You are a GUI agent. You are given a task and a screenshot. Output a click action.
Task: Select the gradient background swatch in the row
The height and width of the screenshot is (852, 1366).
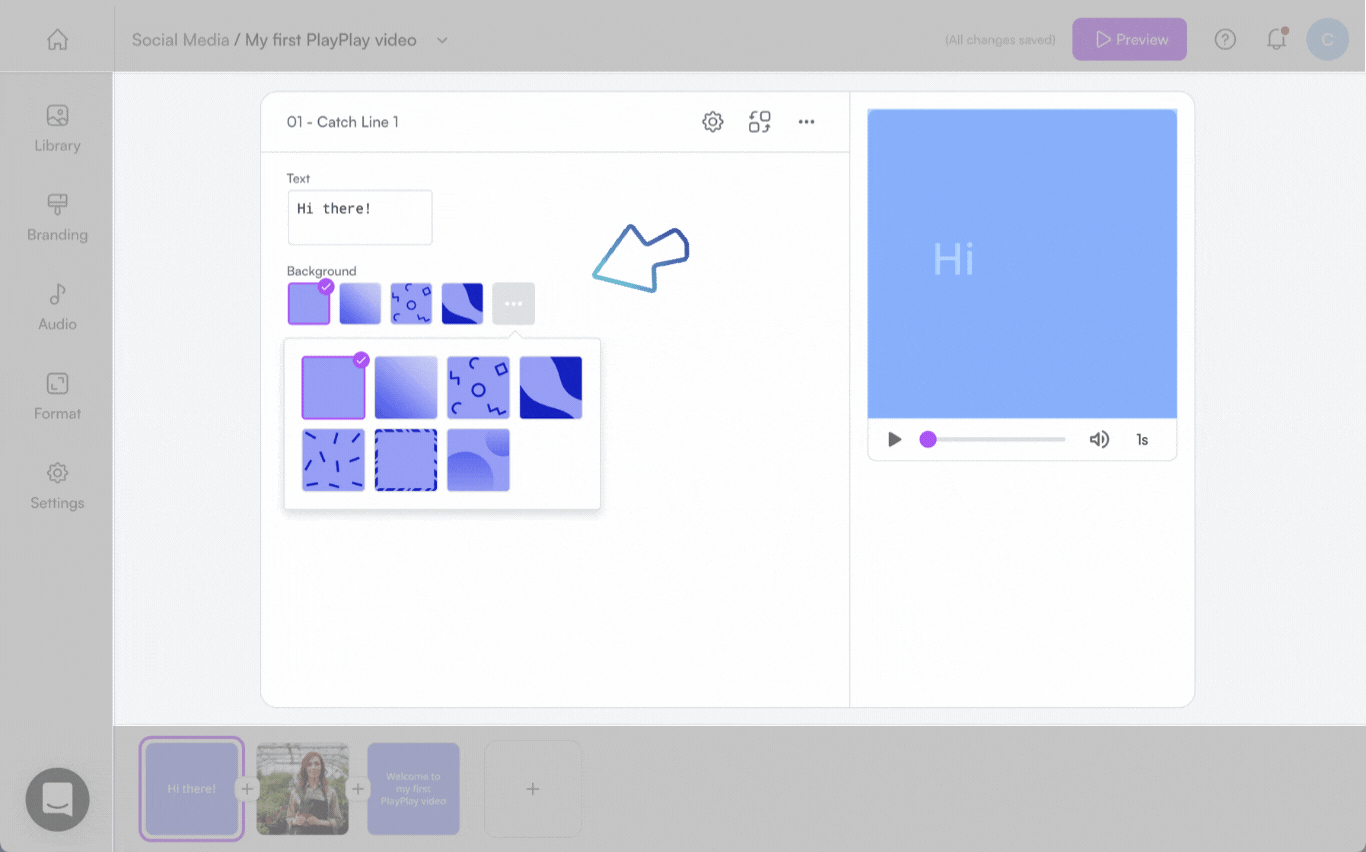[360, 303]
